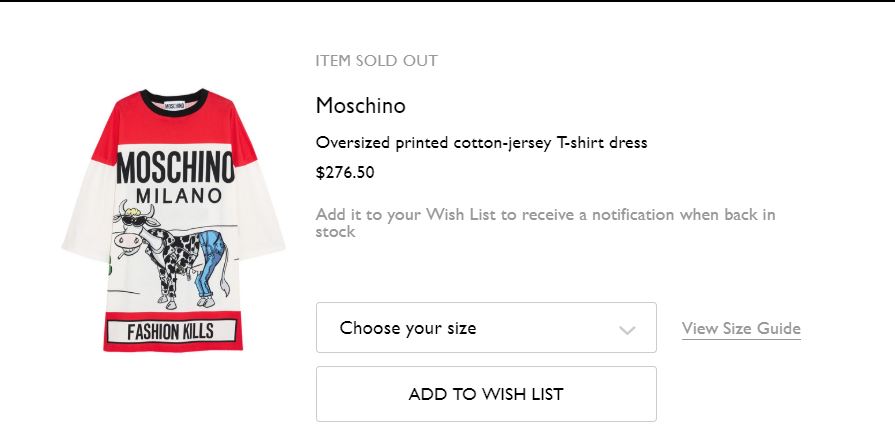Open the View Size Guide link
This screenshot has width=895, height=442.
741,328
